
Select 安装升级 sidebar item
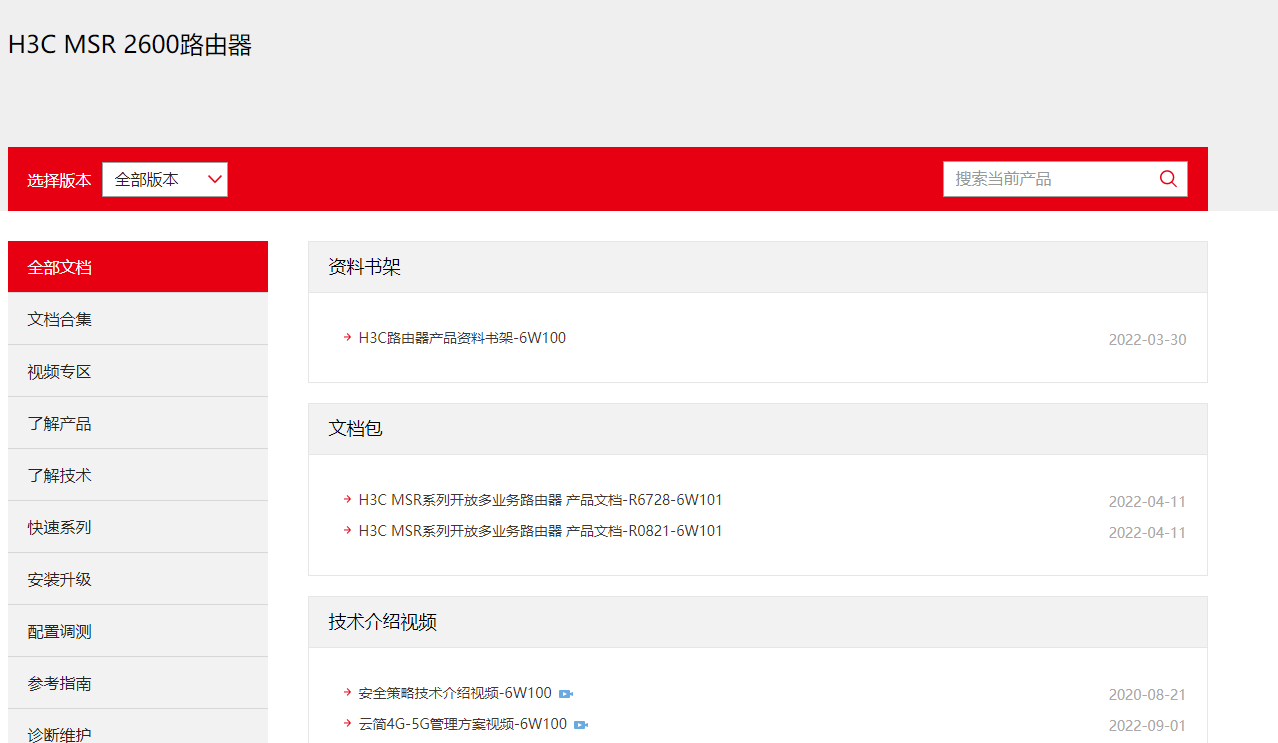tap(138, 579)
